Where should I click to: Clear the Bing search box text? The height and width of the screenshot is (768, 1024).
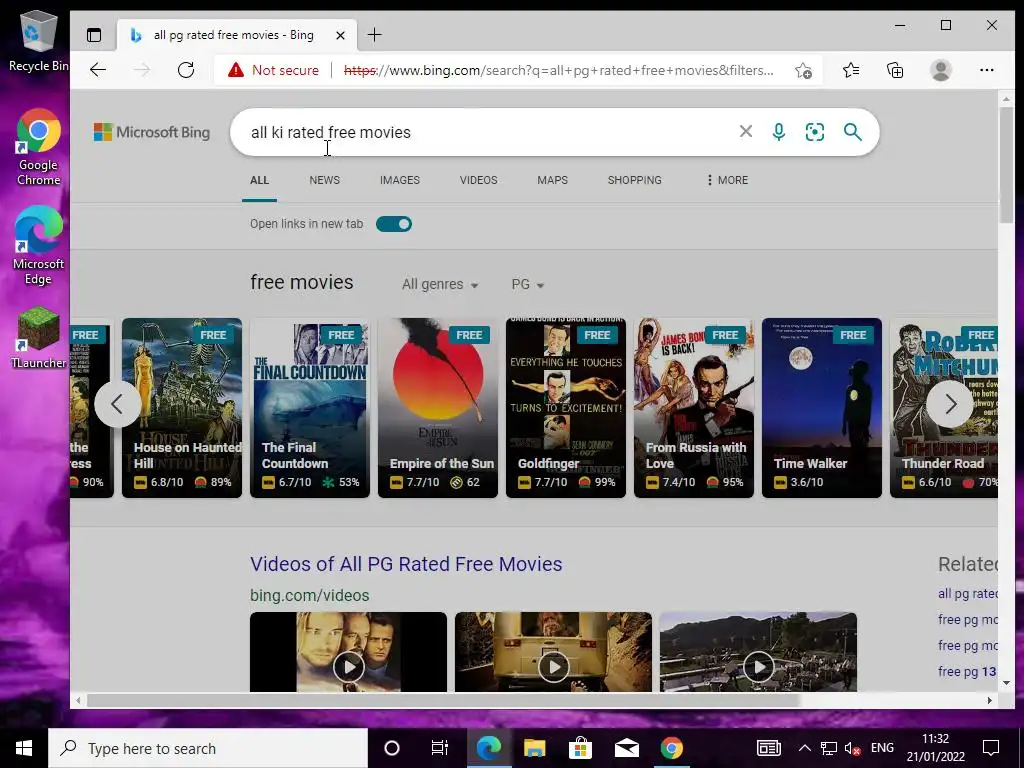pyautogui.click(x=746, y=132)
